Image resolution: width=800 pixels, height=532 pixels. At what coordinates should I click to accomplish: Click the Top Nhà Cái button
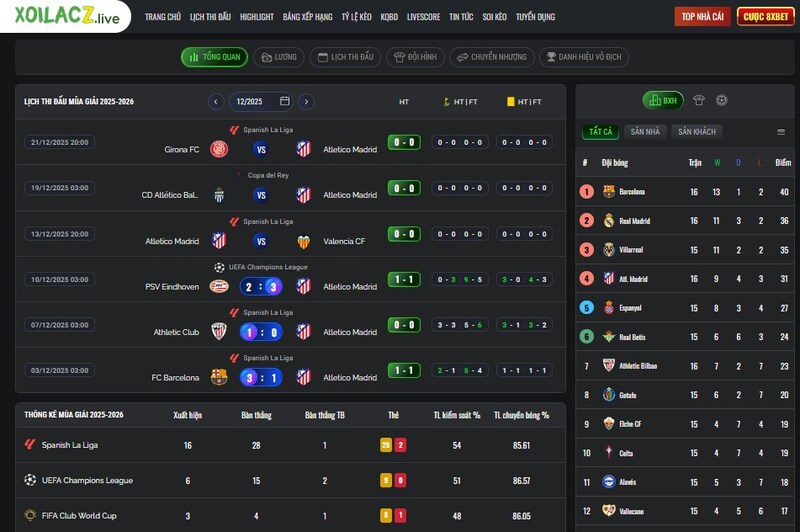tap(703, 16)
